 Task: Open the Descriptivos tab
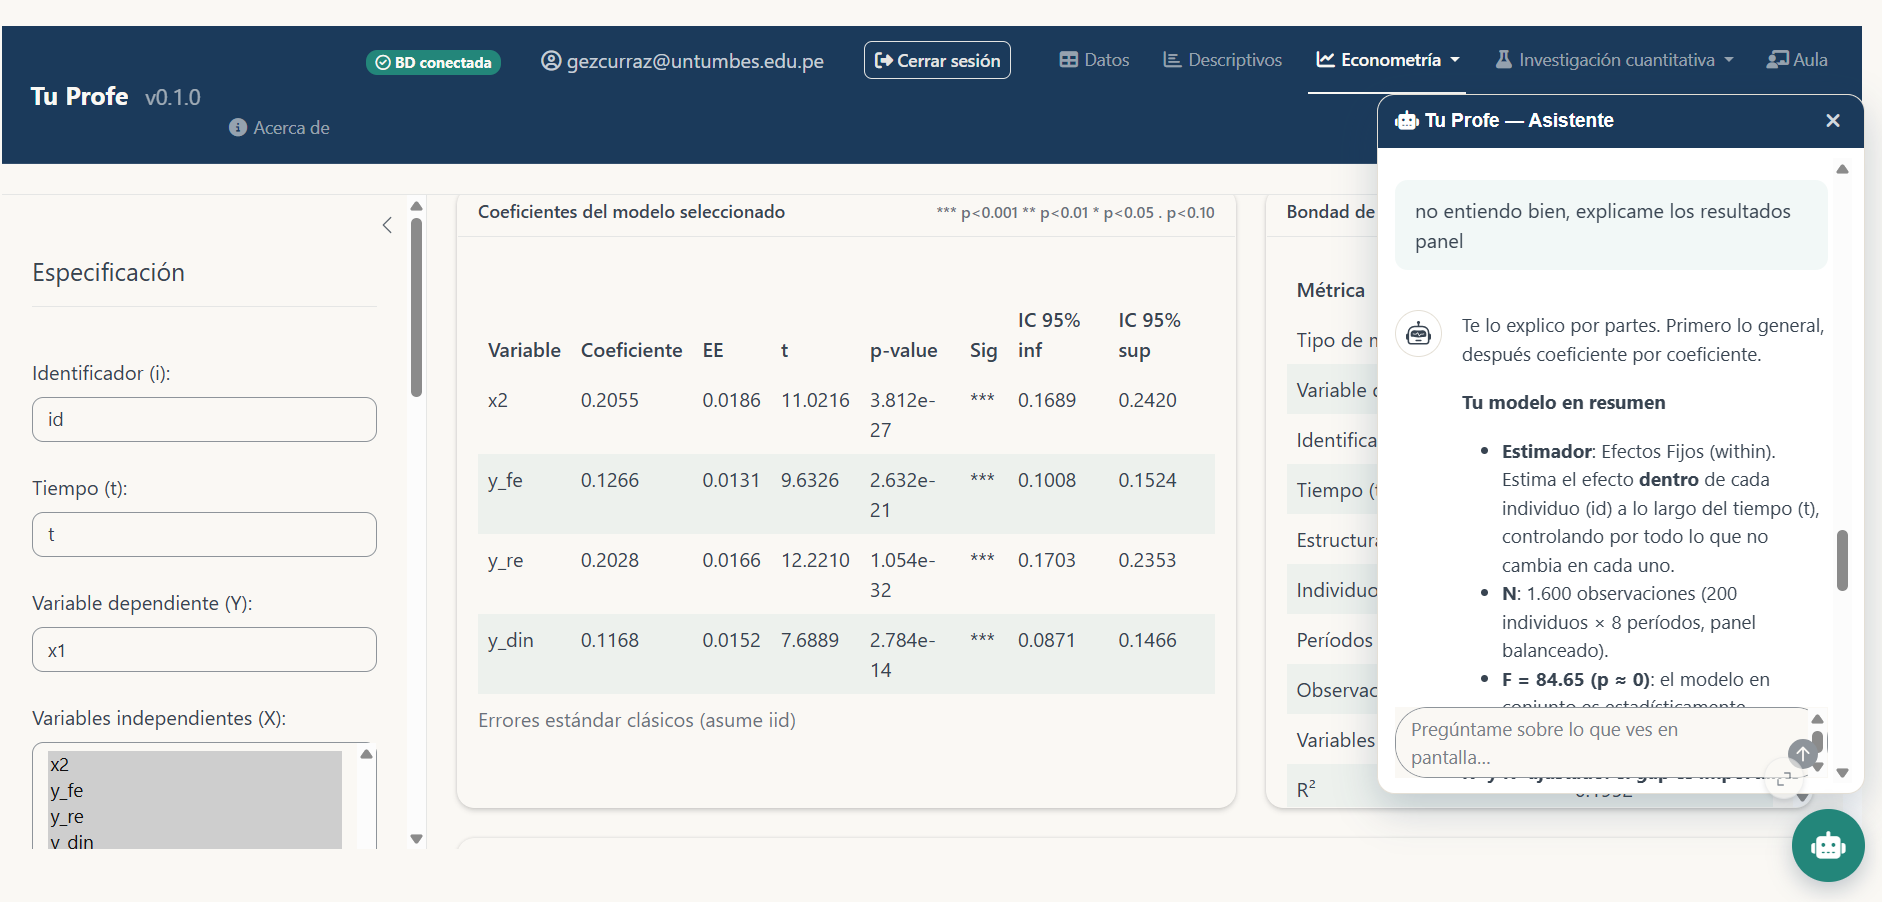[x=1222, y=60]
